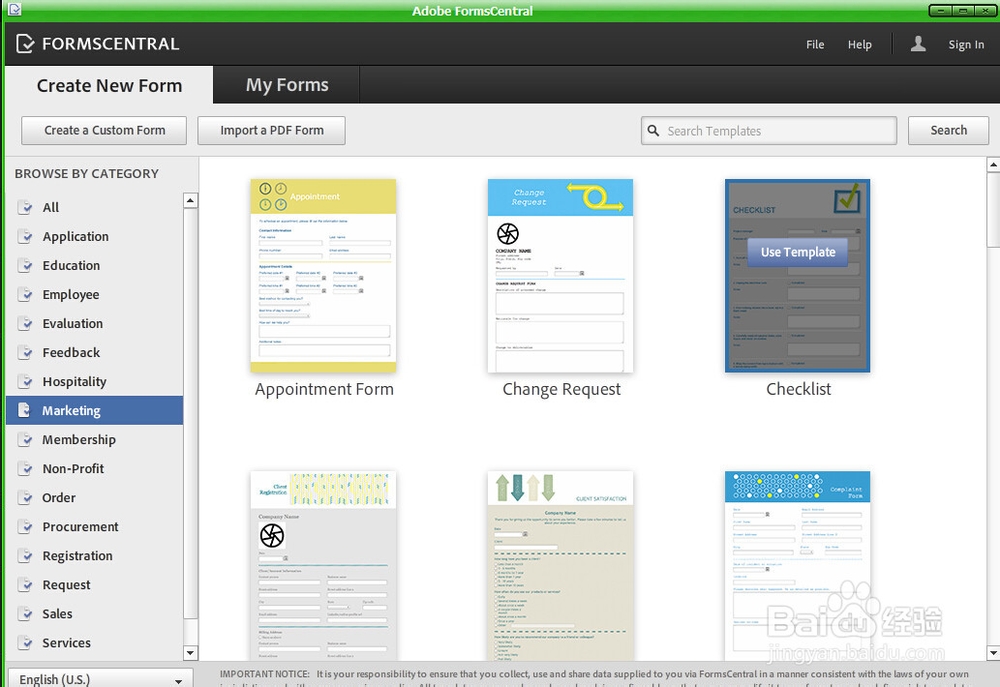The image size is (1000, 687).
Task: Focus the Search Templates input field
Action: 768,130
